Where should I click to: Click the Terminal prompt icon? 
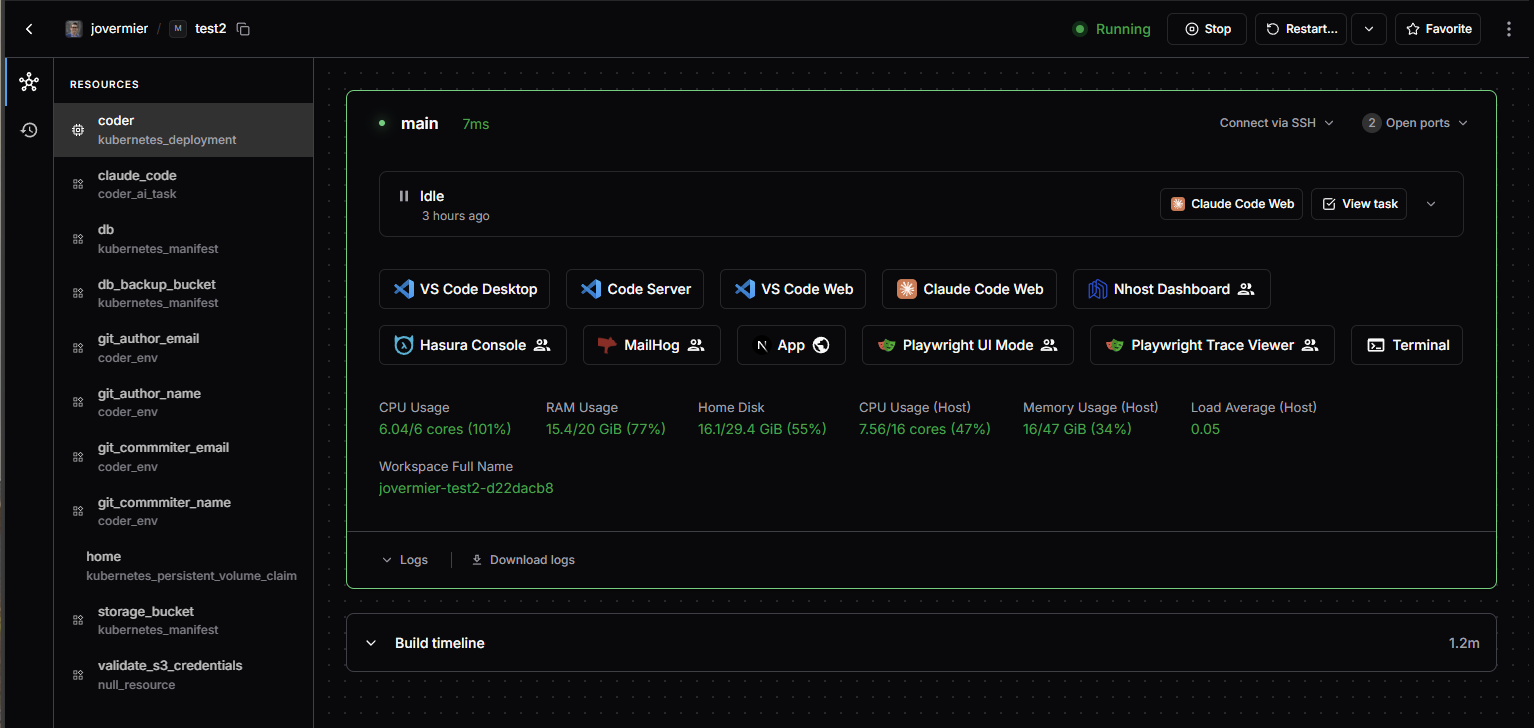tap(1376, 345)
